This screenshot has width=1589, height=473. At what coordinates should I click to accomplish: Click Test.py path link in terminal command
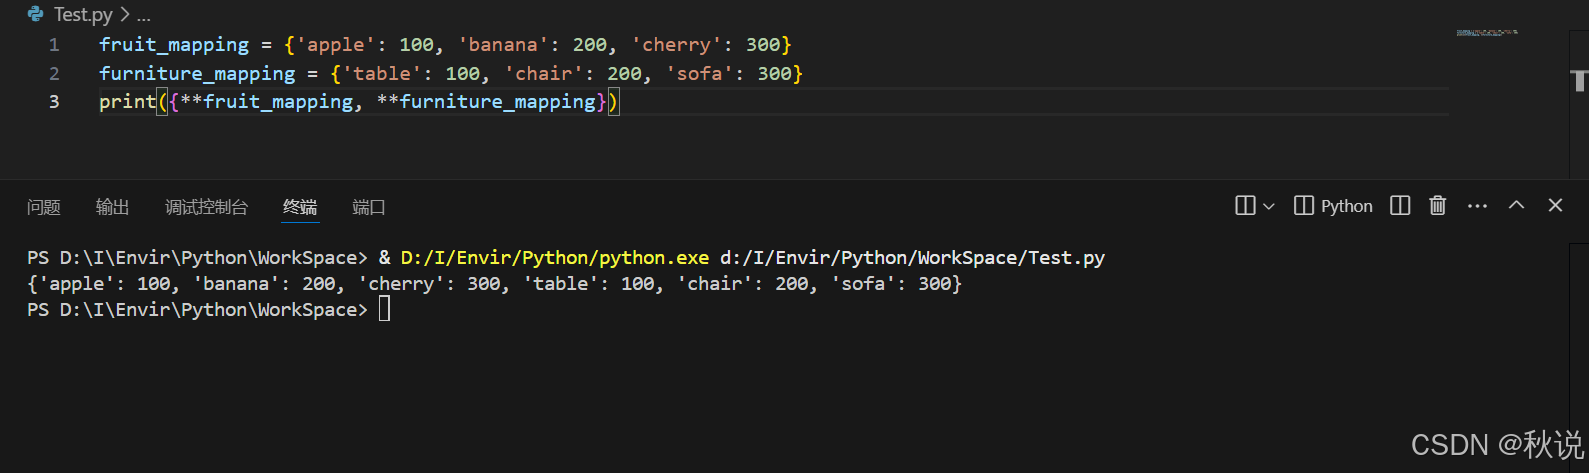coord(912,258)
